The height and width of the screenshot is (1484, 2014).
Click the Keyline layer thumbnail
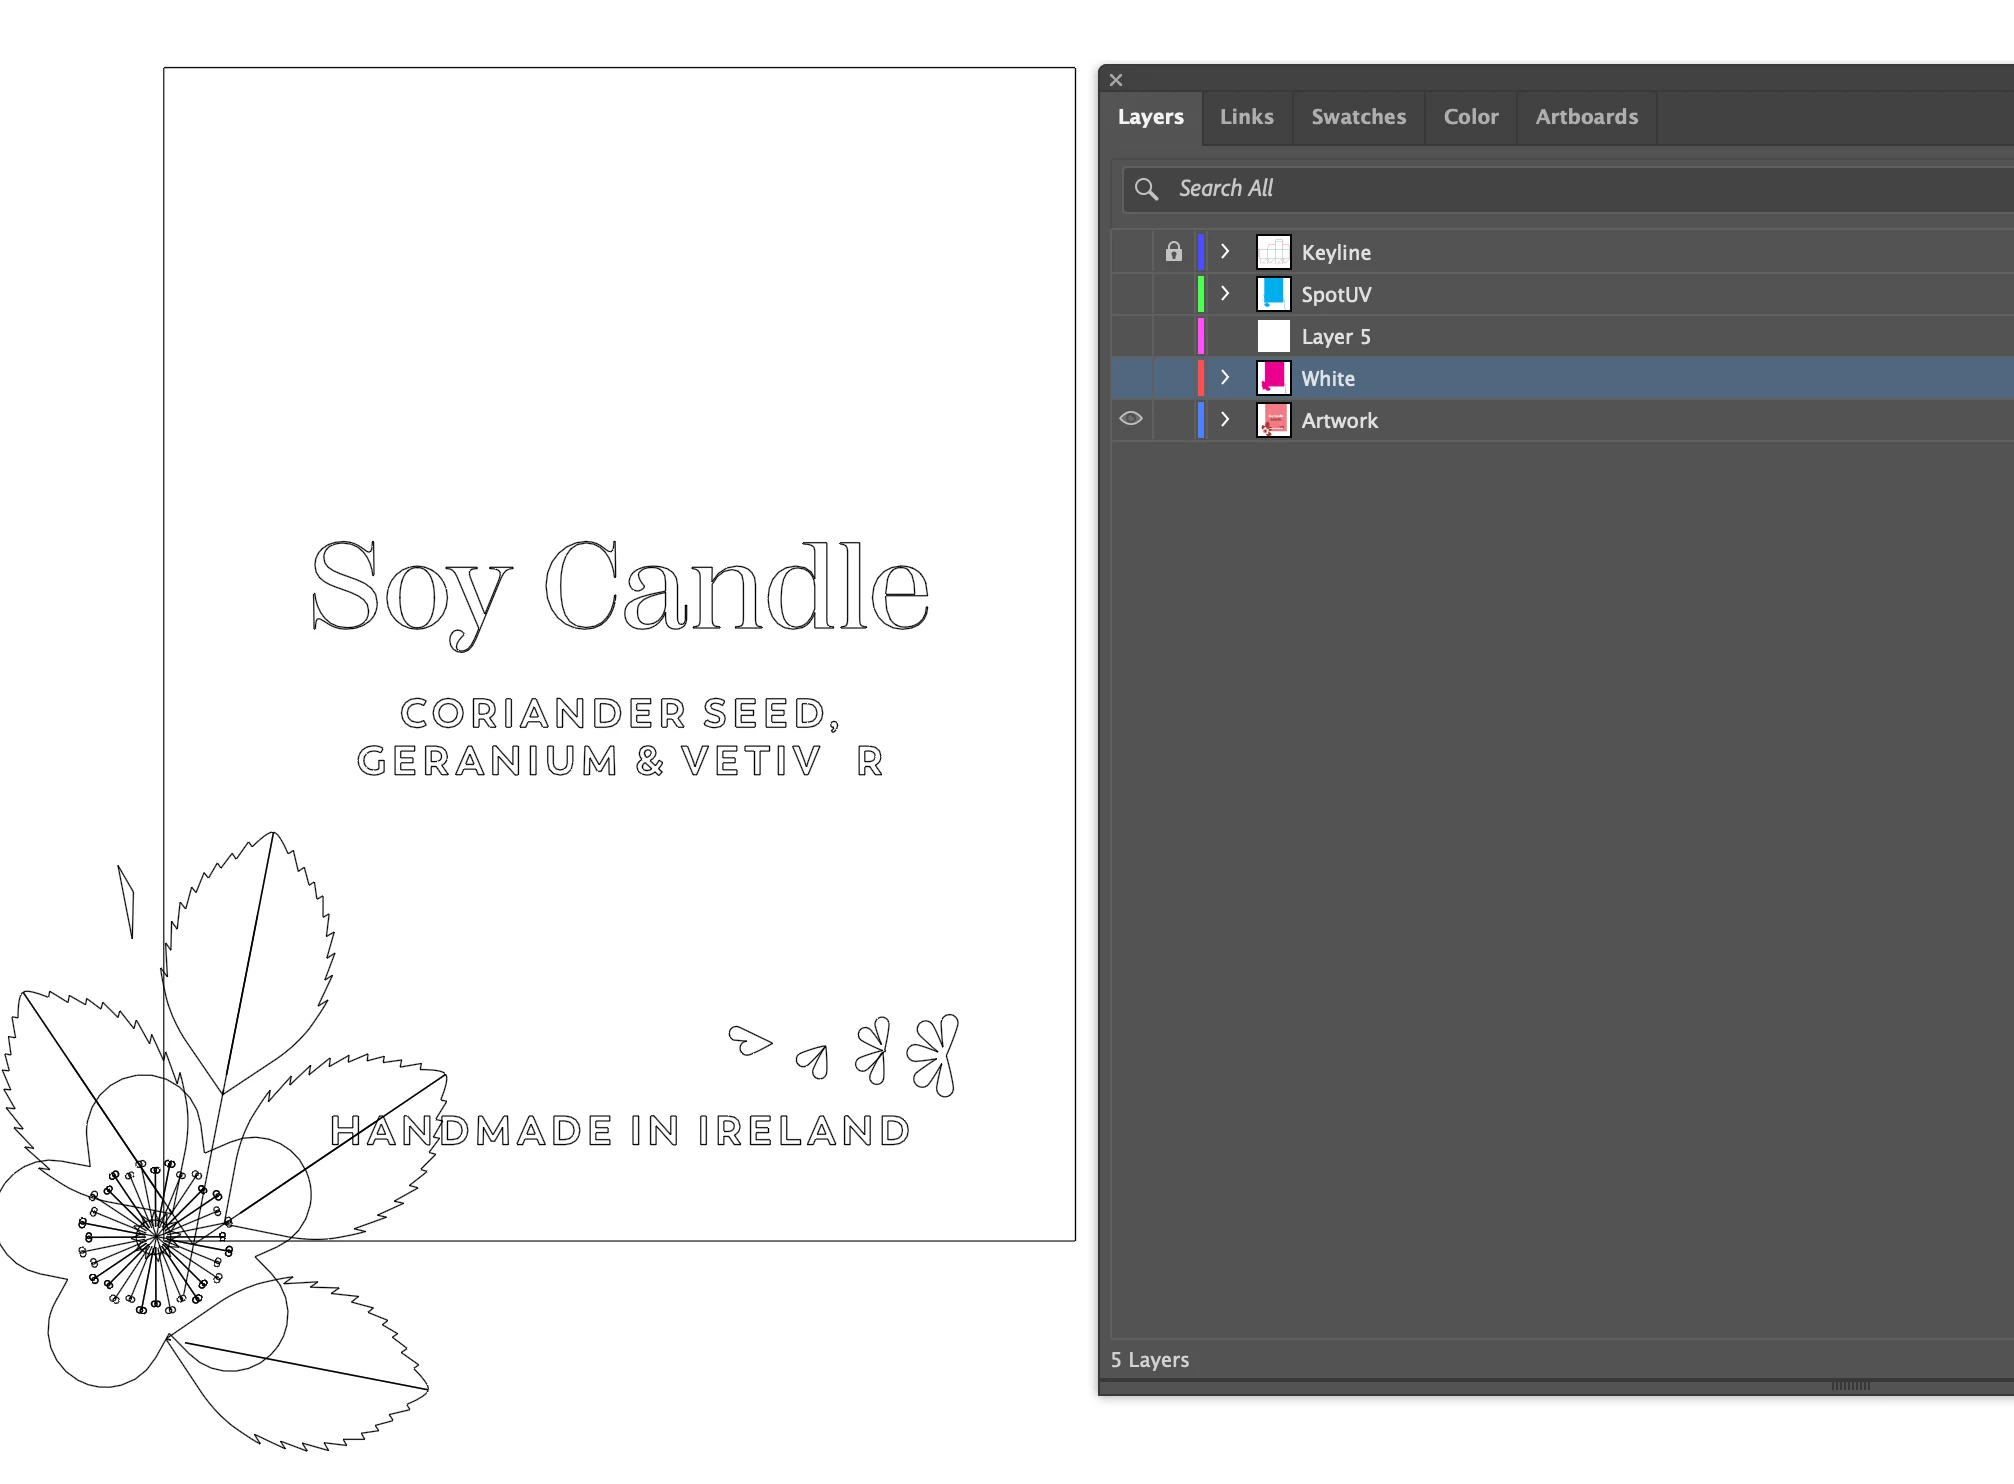pyautogui.click(x=1273, y=252)
